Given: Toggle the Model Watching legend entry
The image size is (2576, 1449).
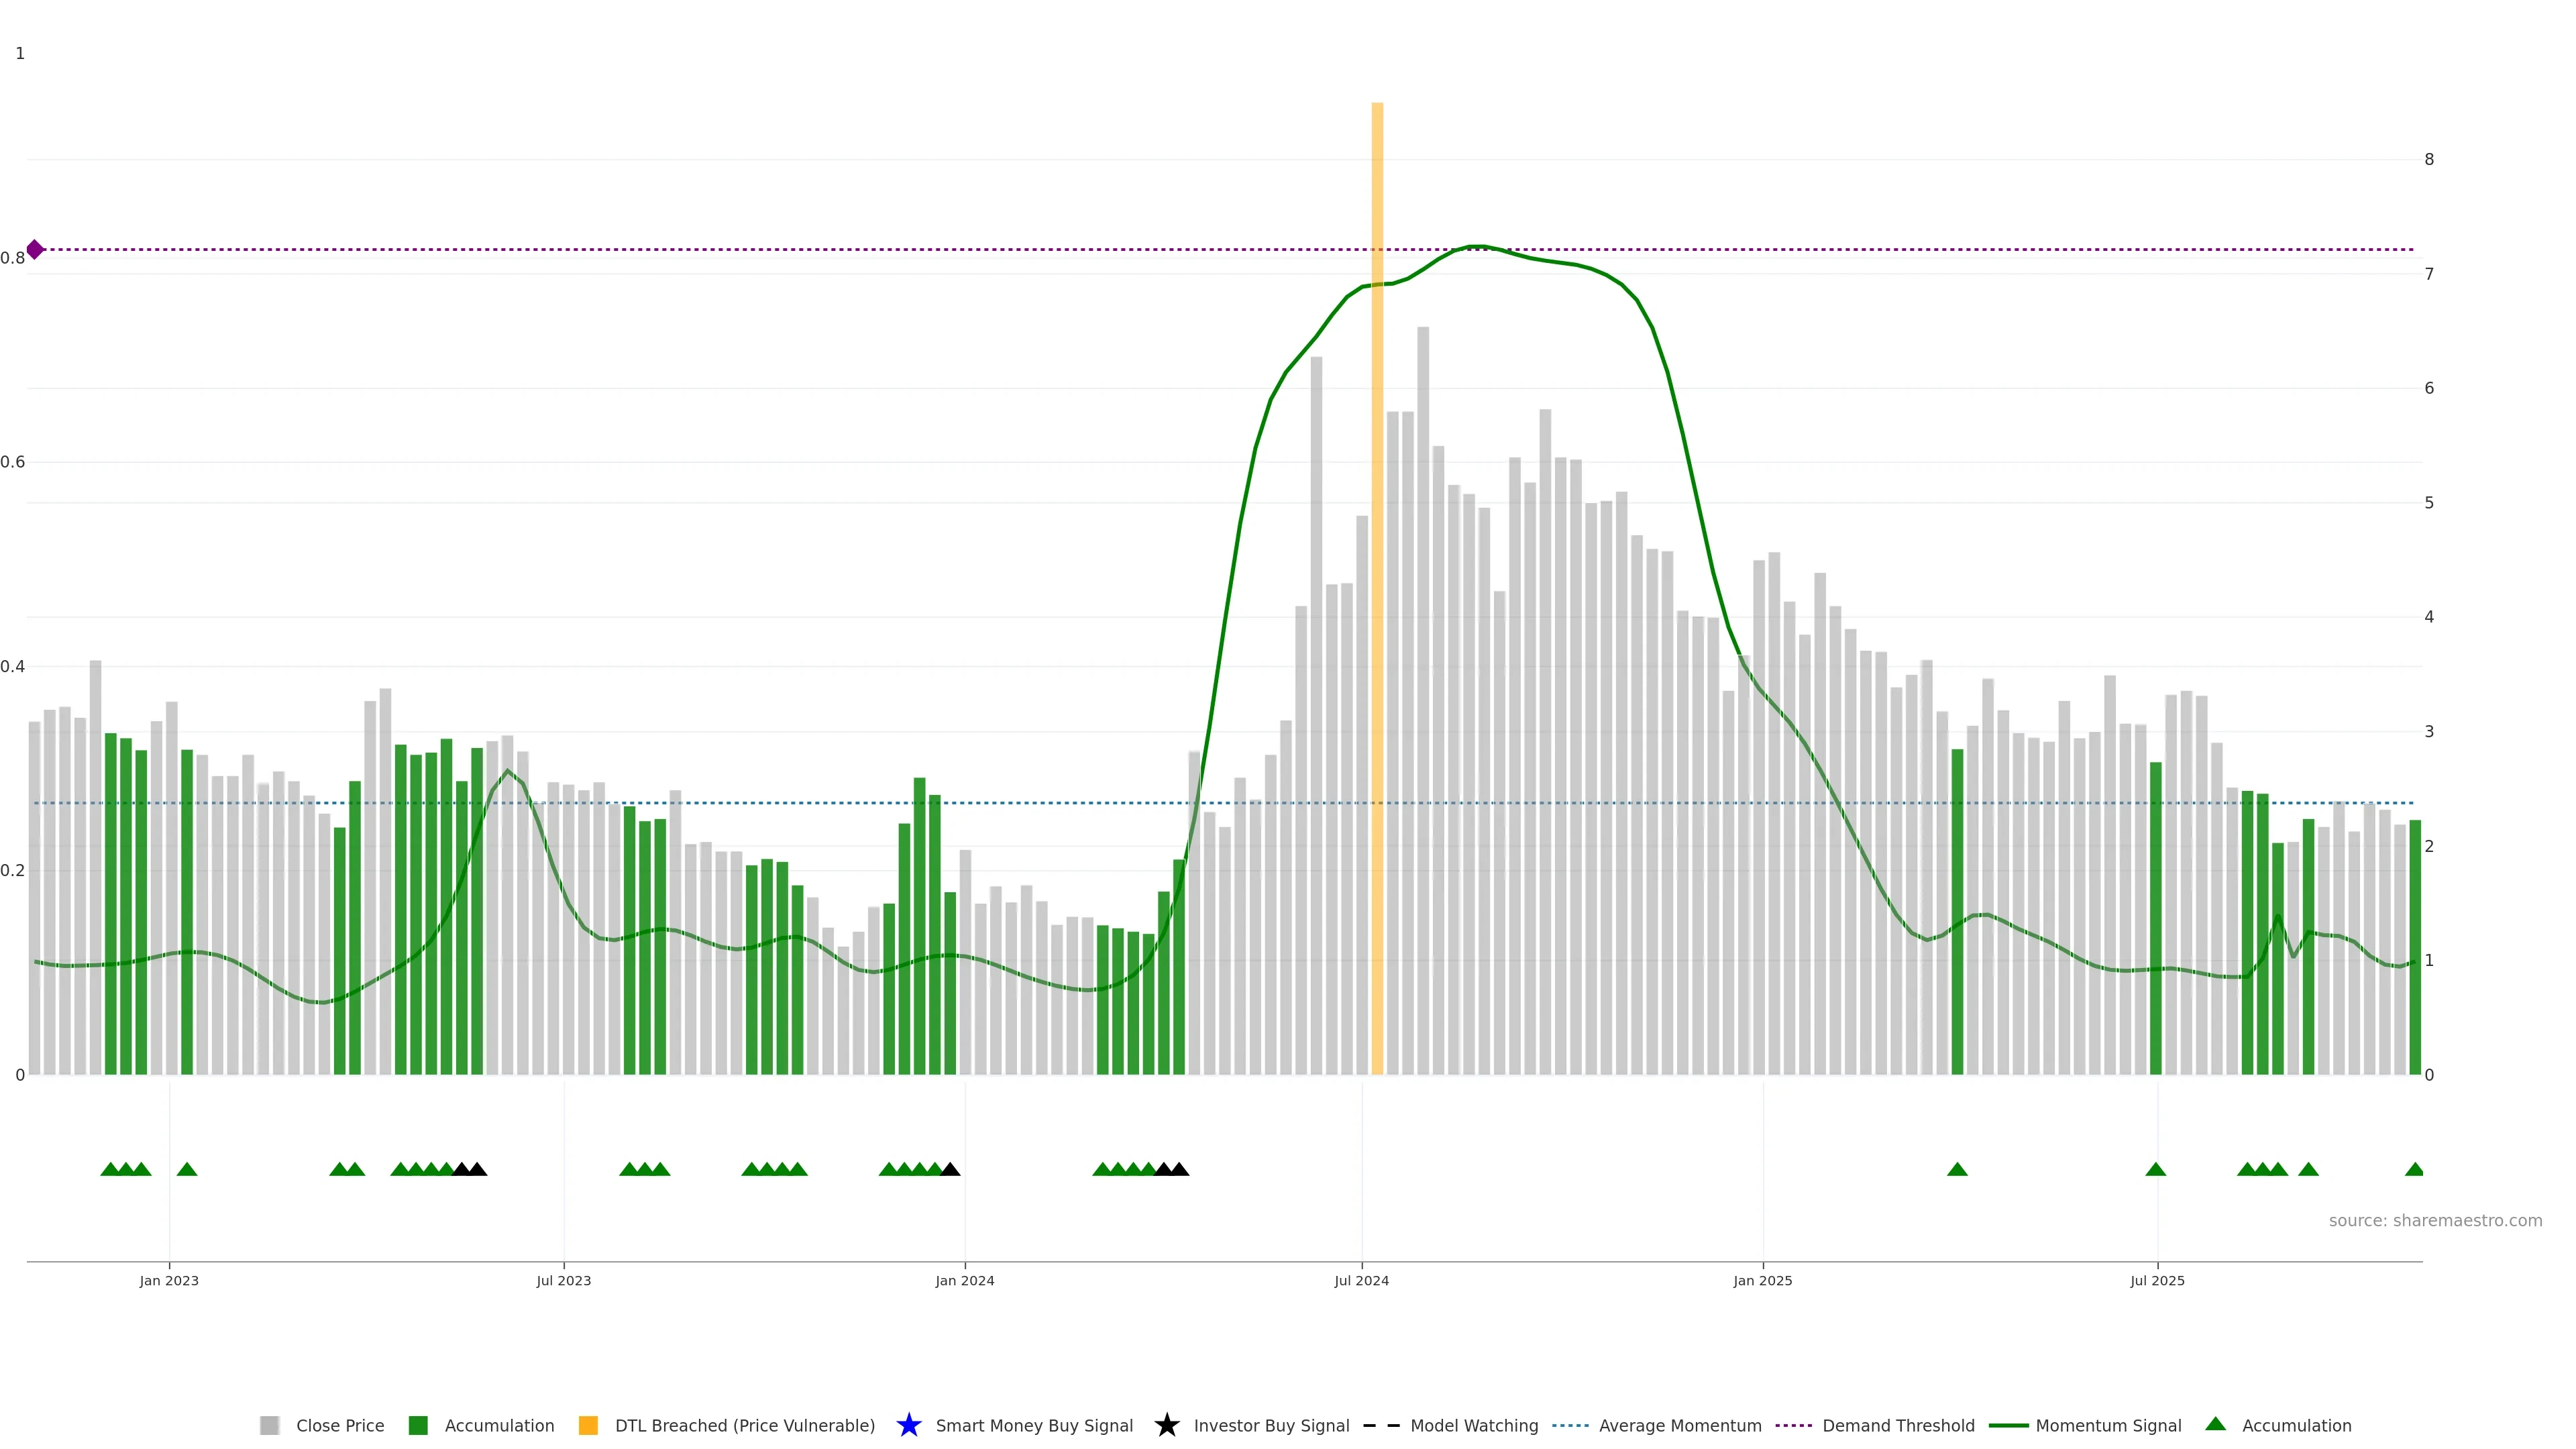Looking at the screenshot, I should 1474,1425.
